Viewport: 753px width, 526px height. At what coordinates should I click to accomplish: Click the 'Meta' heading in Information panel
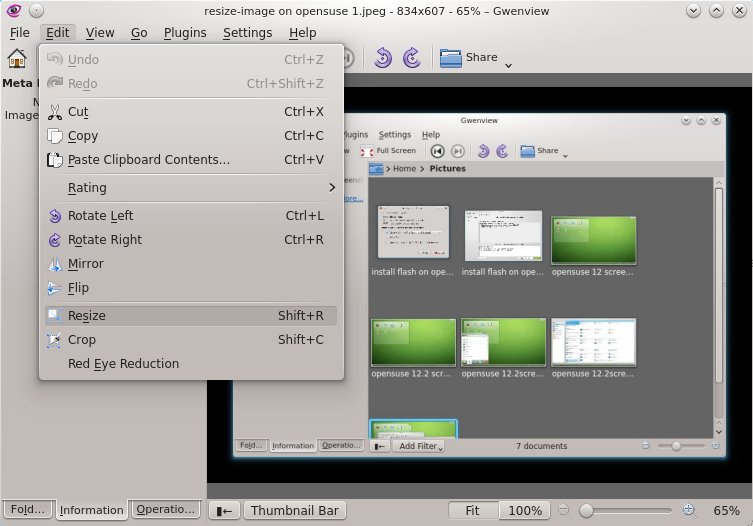click(x=17, y=83)
